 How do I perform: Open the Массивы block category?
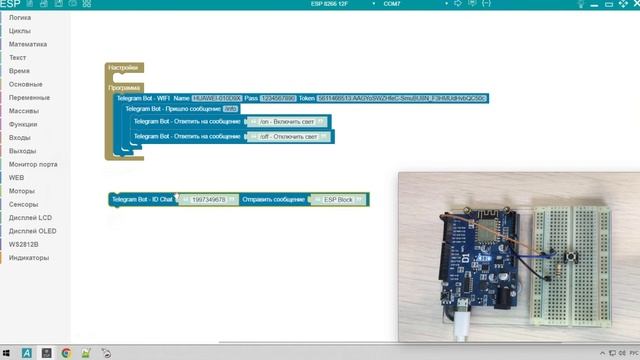point(24,111)
